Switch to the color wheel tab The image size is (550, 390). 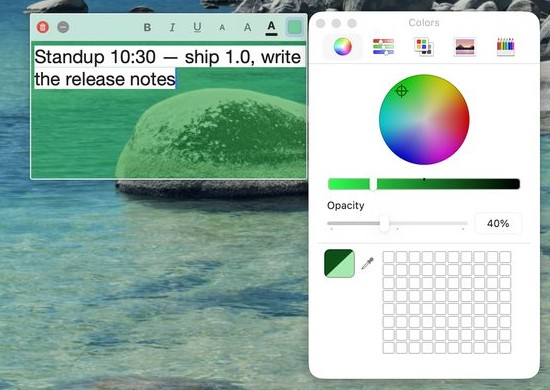(343, 46)
